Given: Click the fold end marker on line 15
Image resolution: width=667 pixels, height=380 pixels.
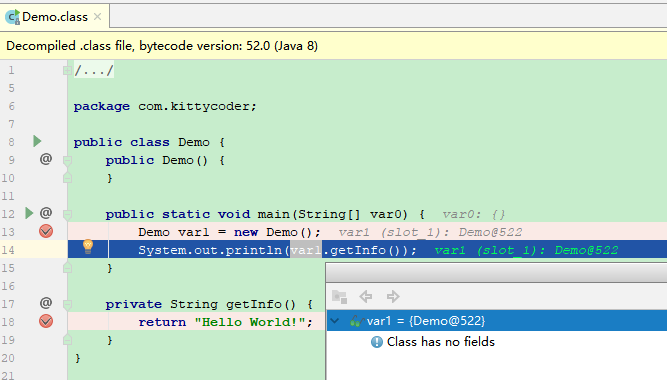Looking at the screenshot, I should click(67, 268).
